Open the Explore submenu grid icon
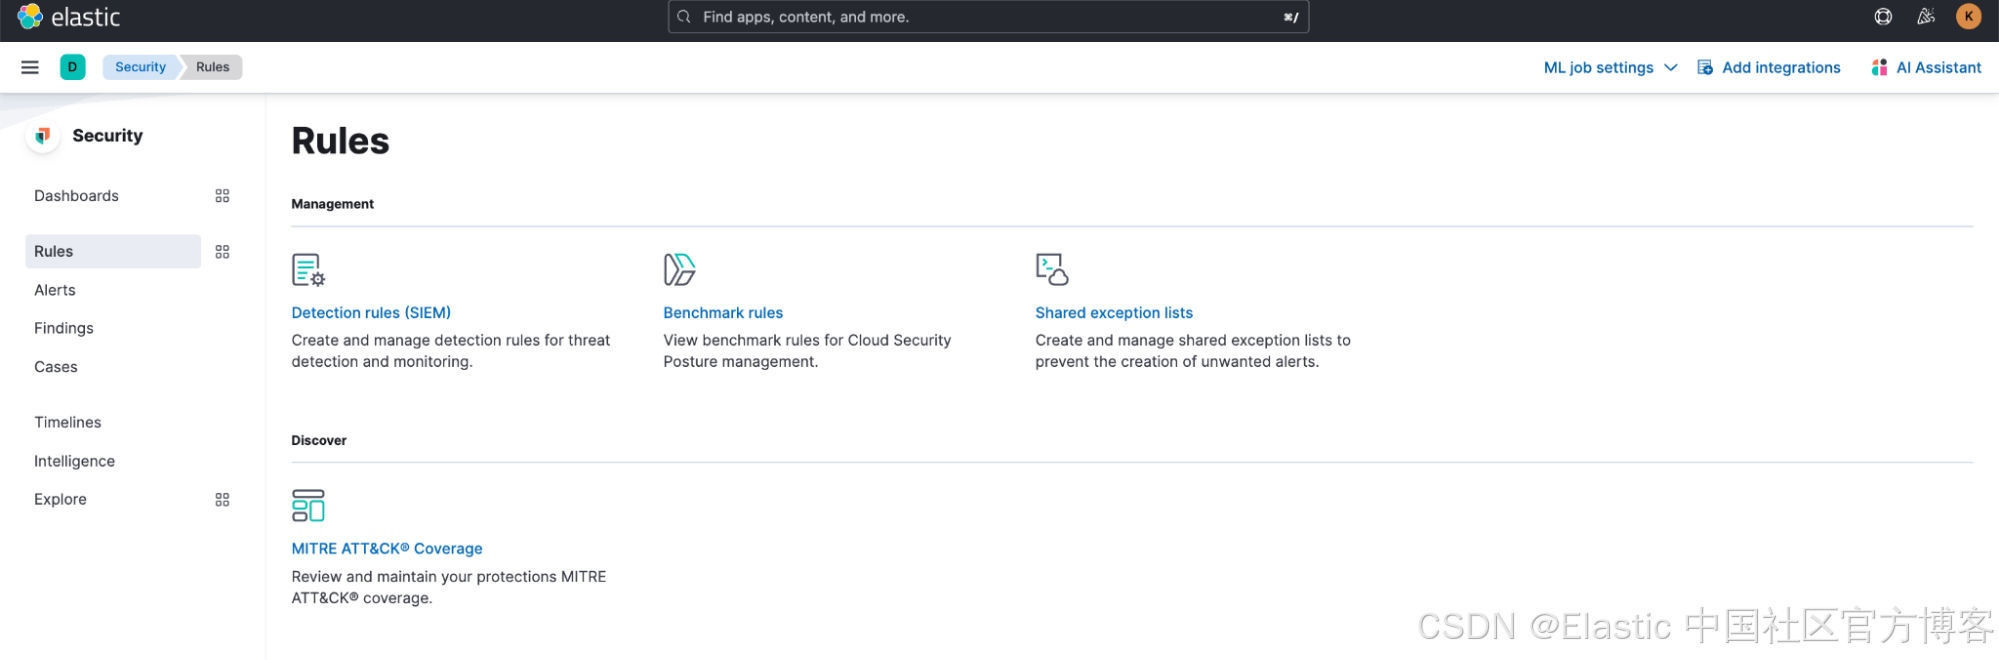Screen dimensions: 1999x660 point(222,500)
